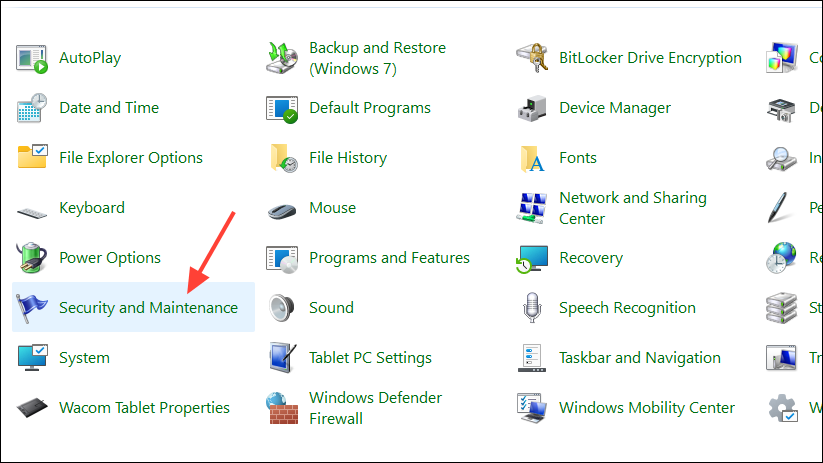
Task: Open the System monitor icon
Action: click(x=32, y=357)
